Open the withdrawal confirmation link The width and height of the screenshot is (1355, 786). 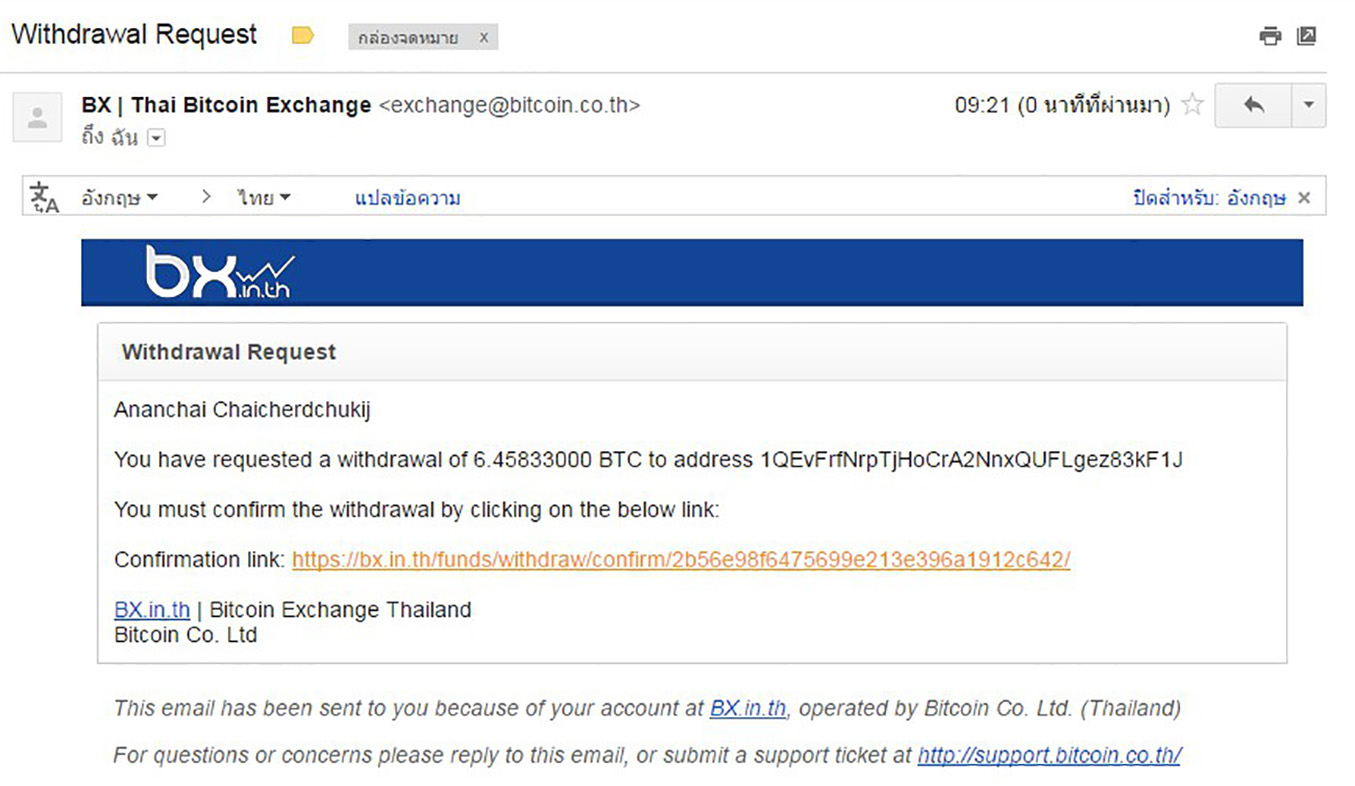tap(681, 560)
